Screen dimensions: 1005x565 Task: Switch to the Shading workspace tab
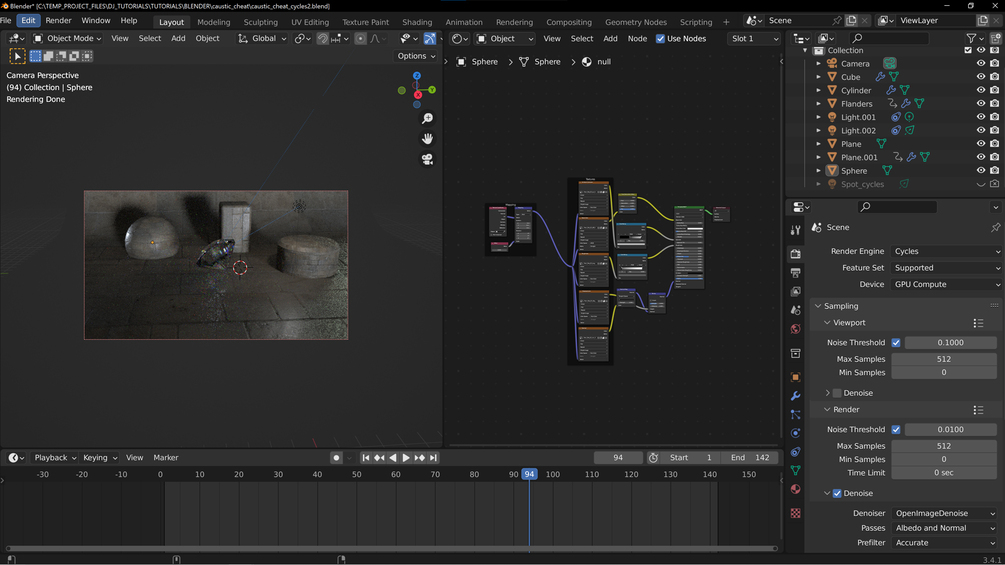[x=417, y=22]
